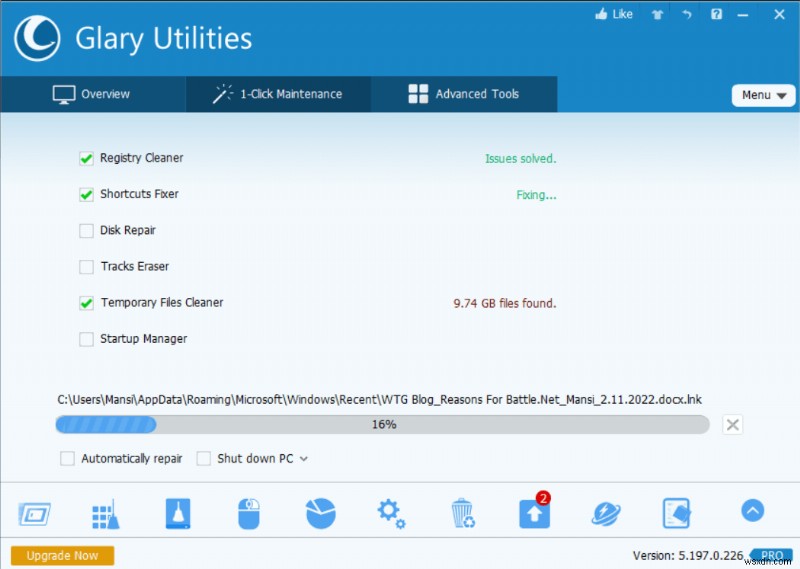800x569 pixels.
Task: Enable the Tracks Eraser checkbox
Action: [86, 267]
